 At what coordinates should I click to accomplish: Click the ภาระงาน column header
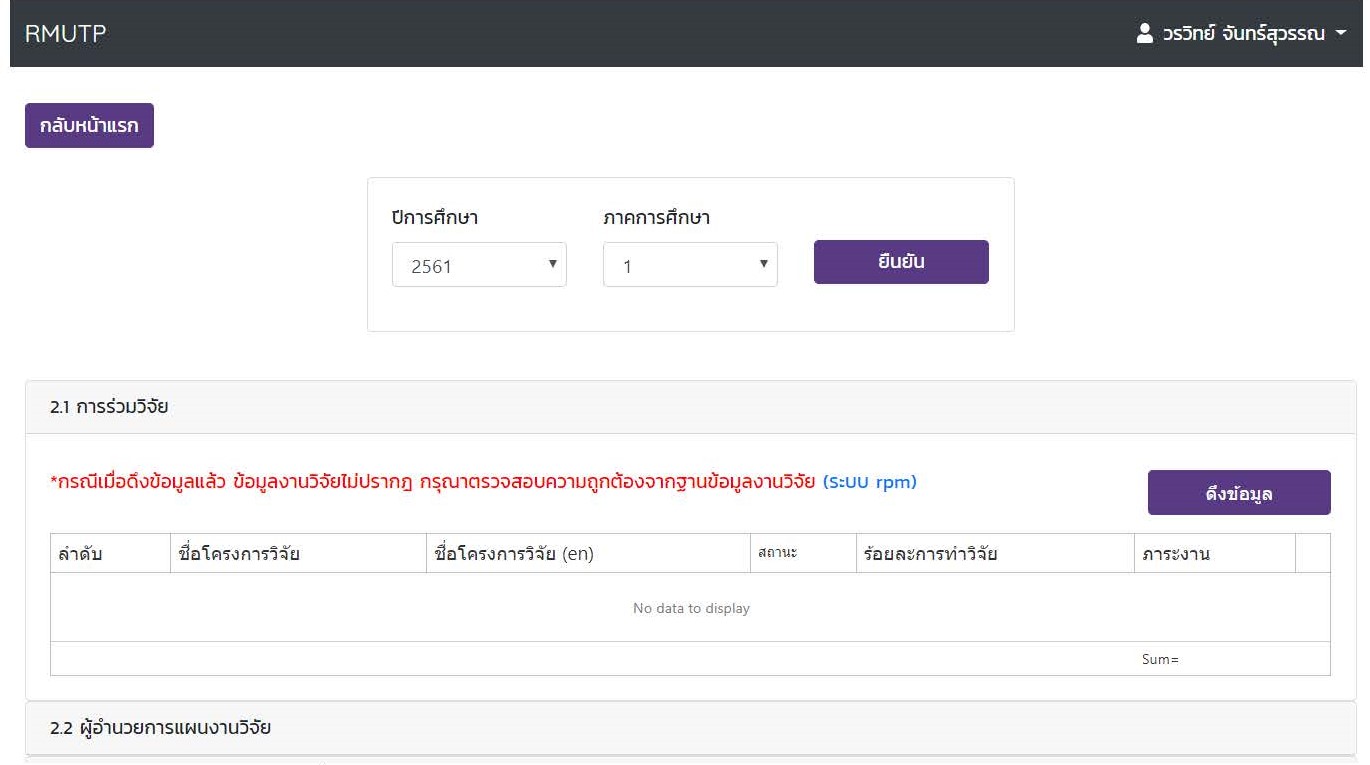click(1176, 554)
